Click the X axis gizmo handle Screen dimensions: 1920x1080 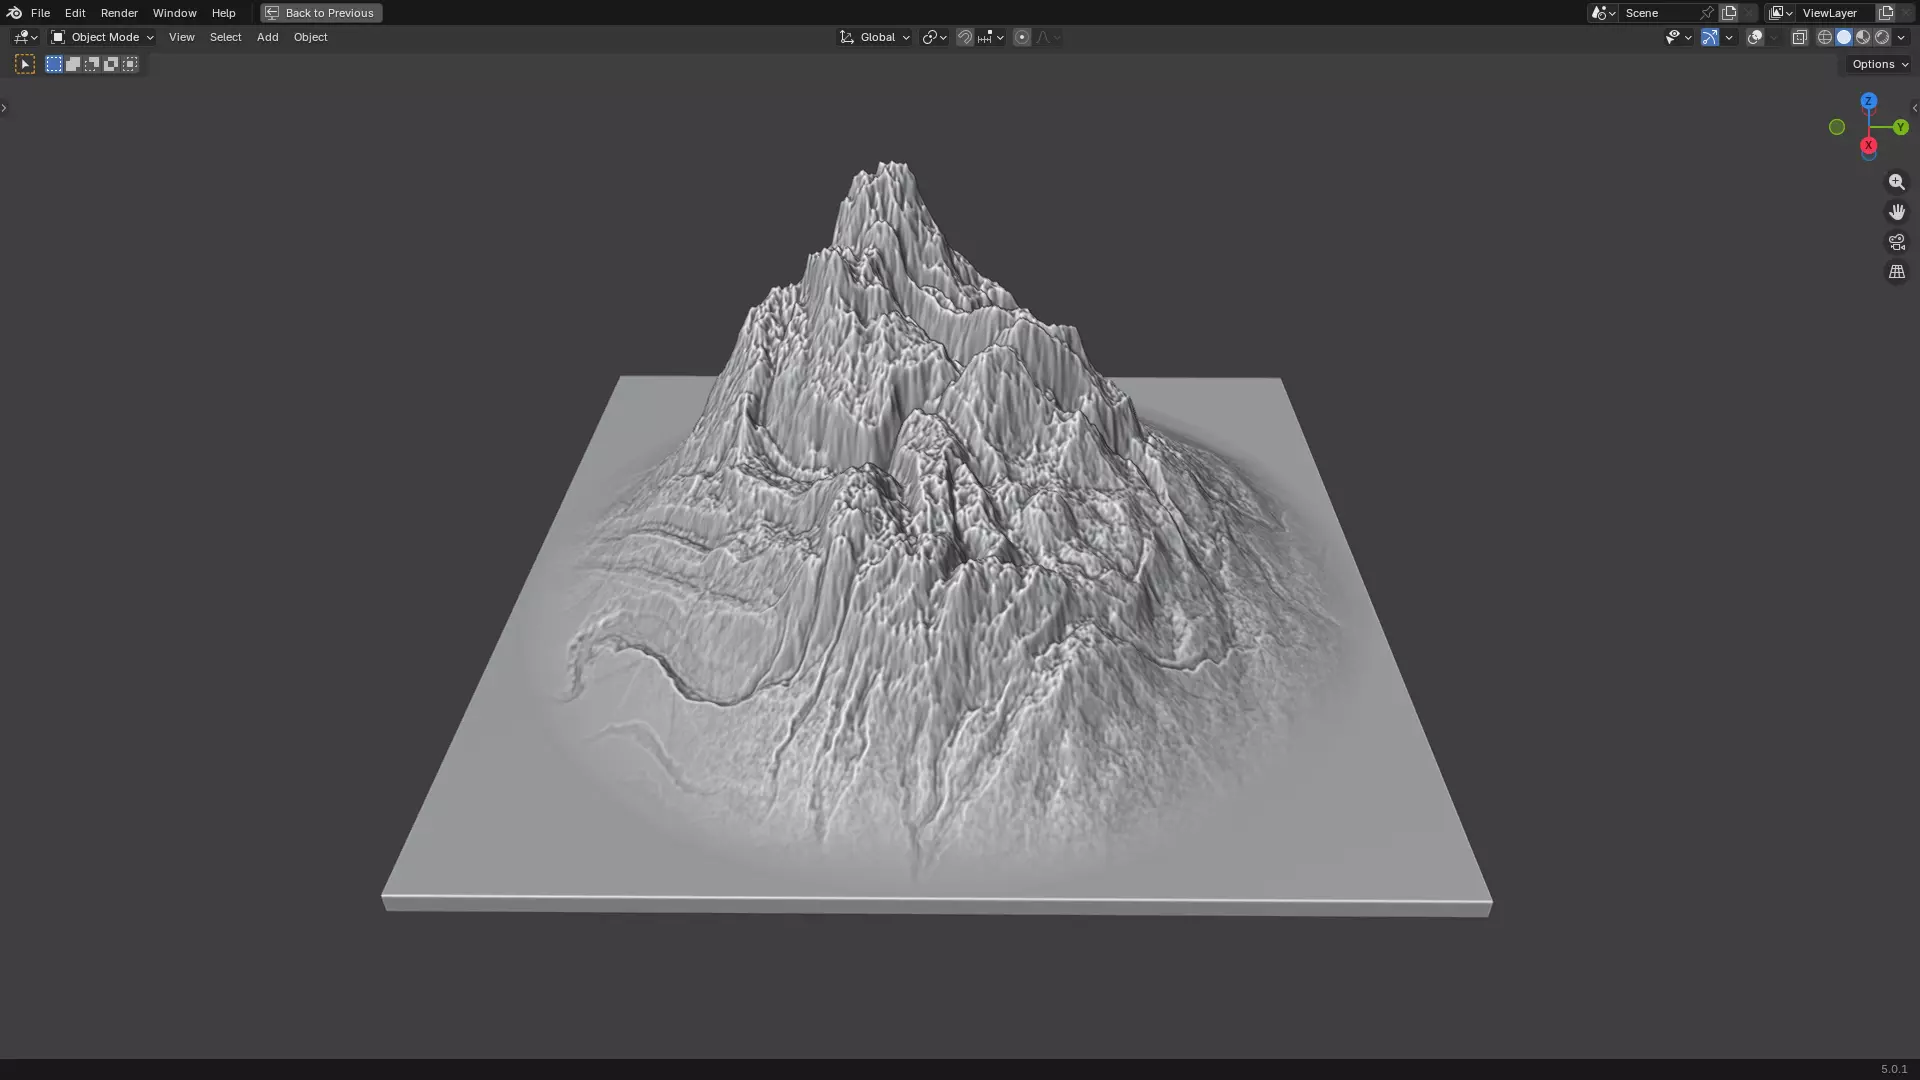coord(1868,146)
